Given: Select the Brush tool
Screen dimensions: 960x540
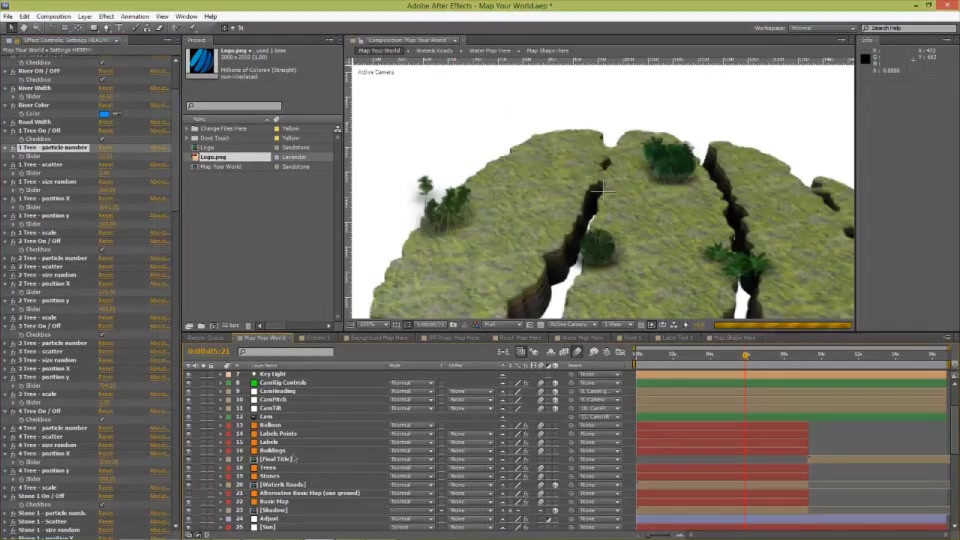Looking at the screenshot, I should (x=135, y=28).
